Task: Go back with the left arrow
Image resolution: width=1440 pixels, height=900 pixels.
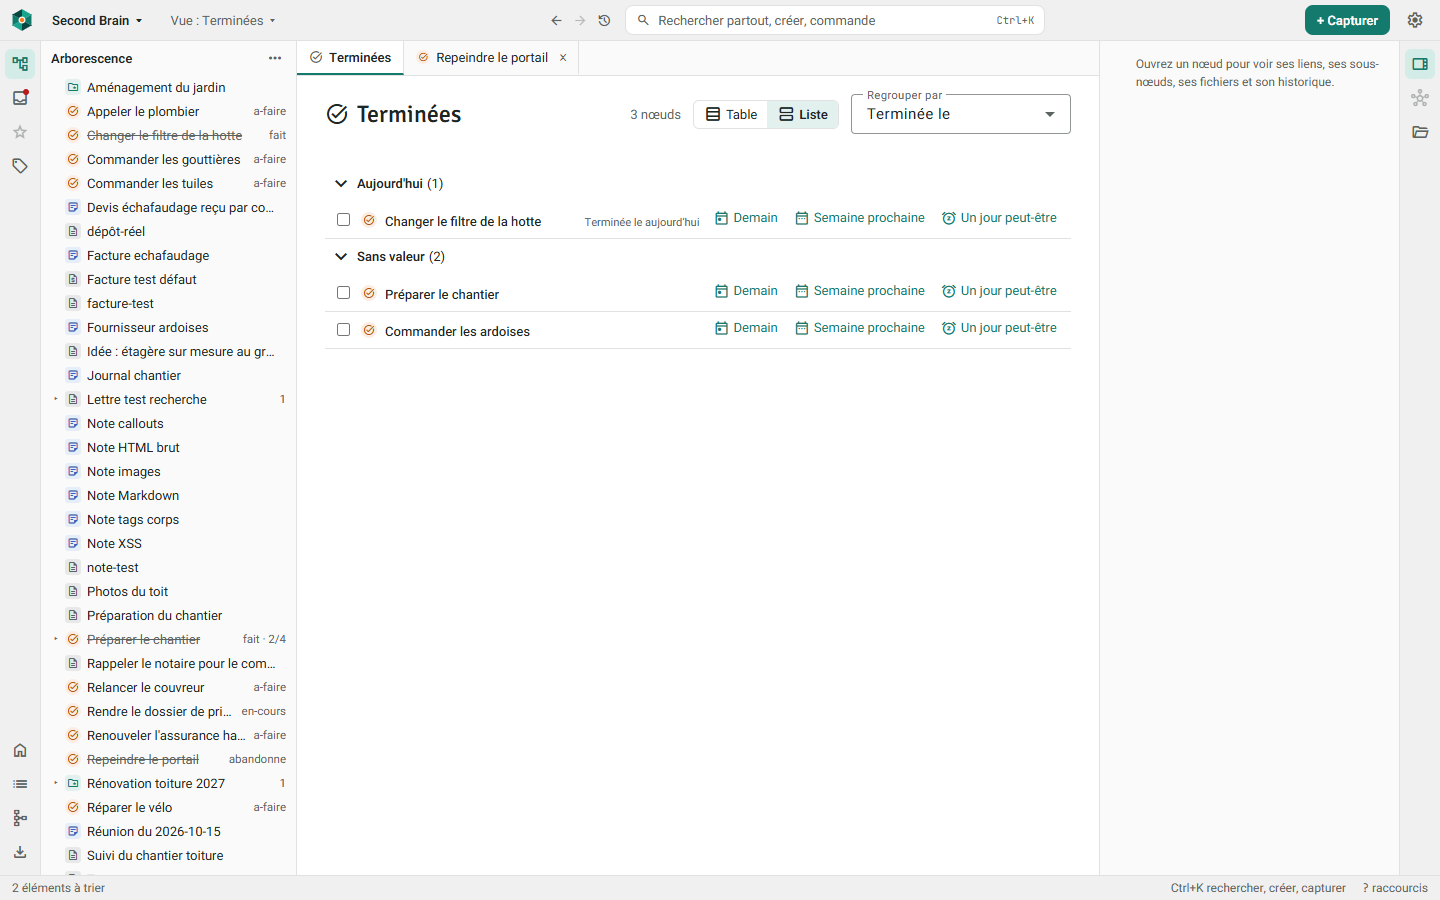Action: 556,20
